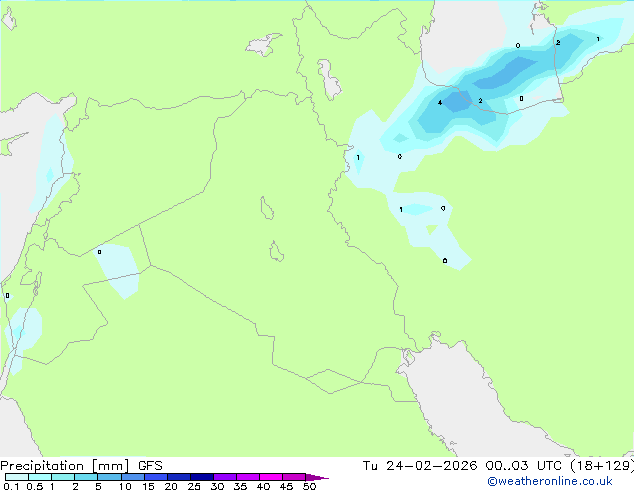Pick the 15–20 mm legend swatch
The image size is (634, 490).
[x=155, y=477]
